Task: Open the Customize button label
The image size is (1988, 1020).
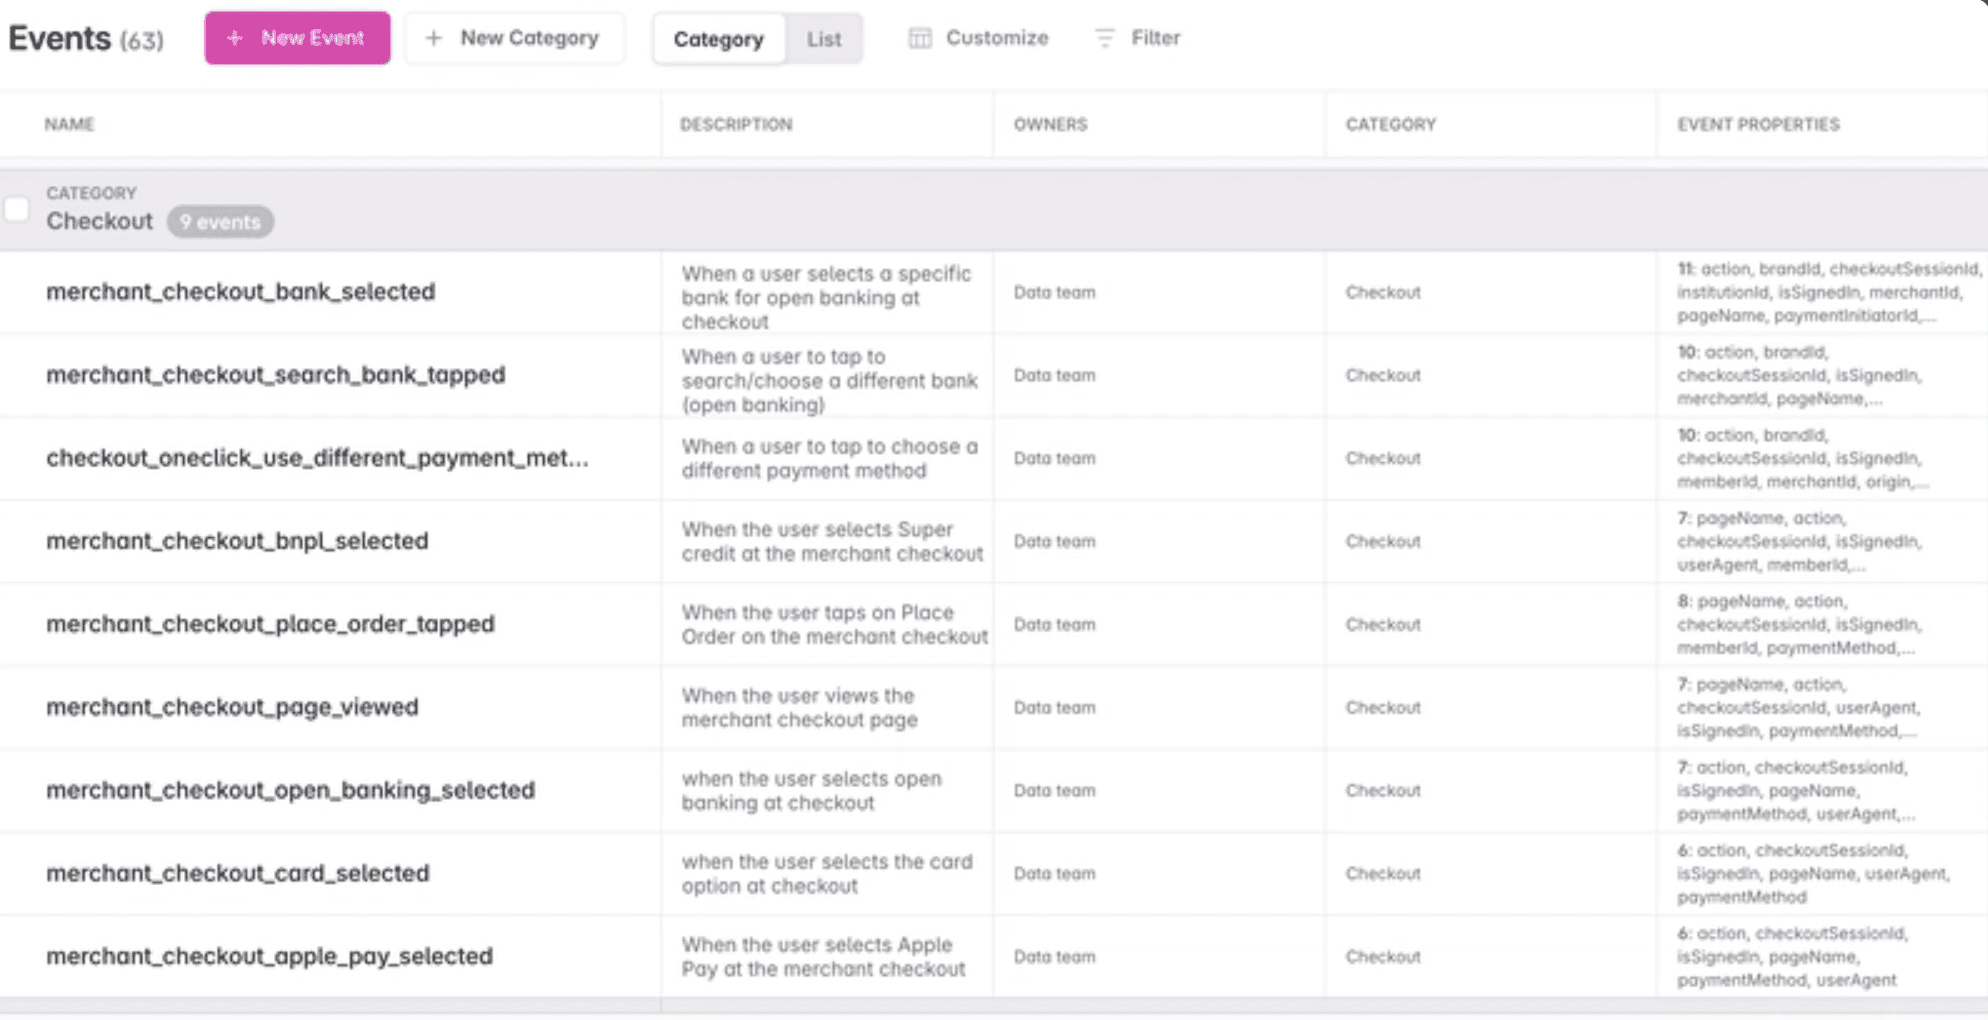Action: 997,38
